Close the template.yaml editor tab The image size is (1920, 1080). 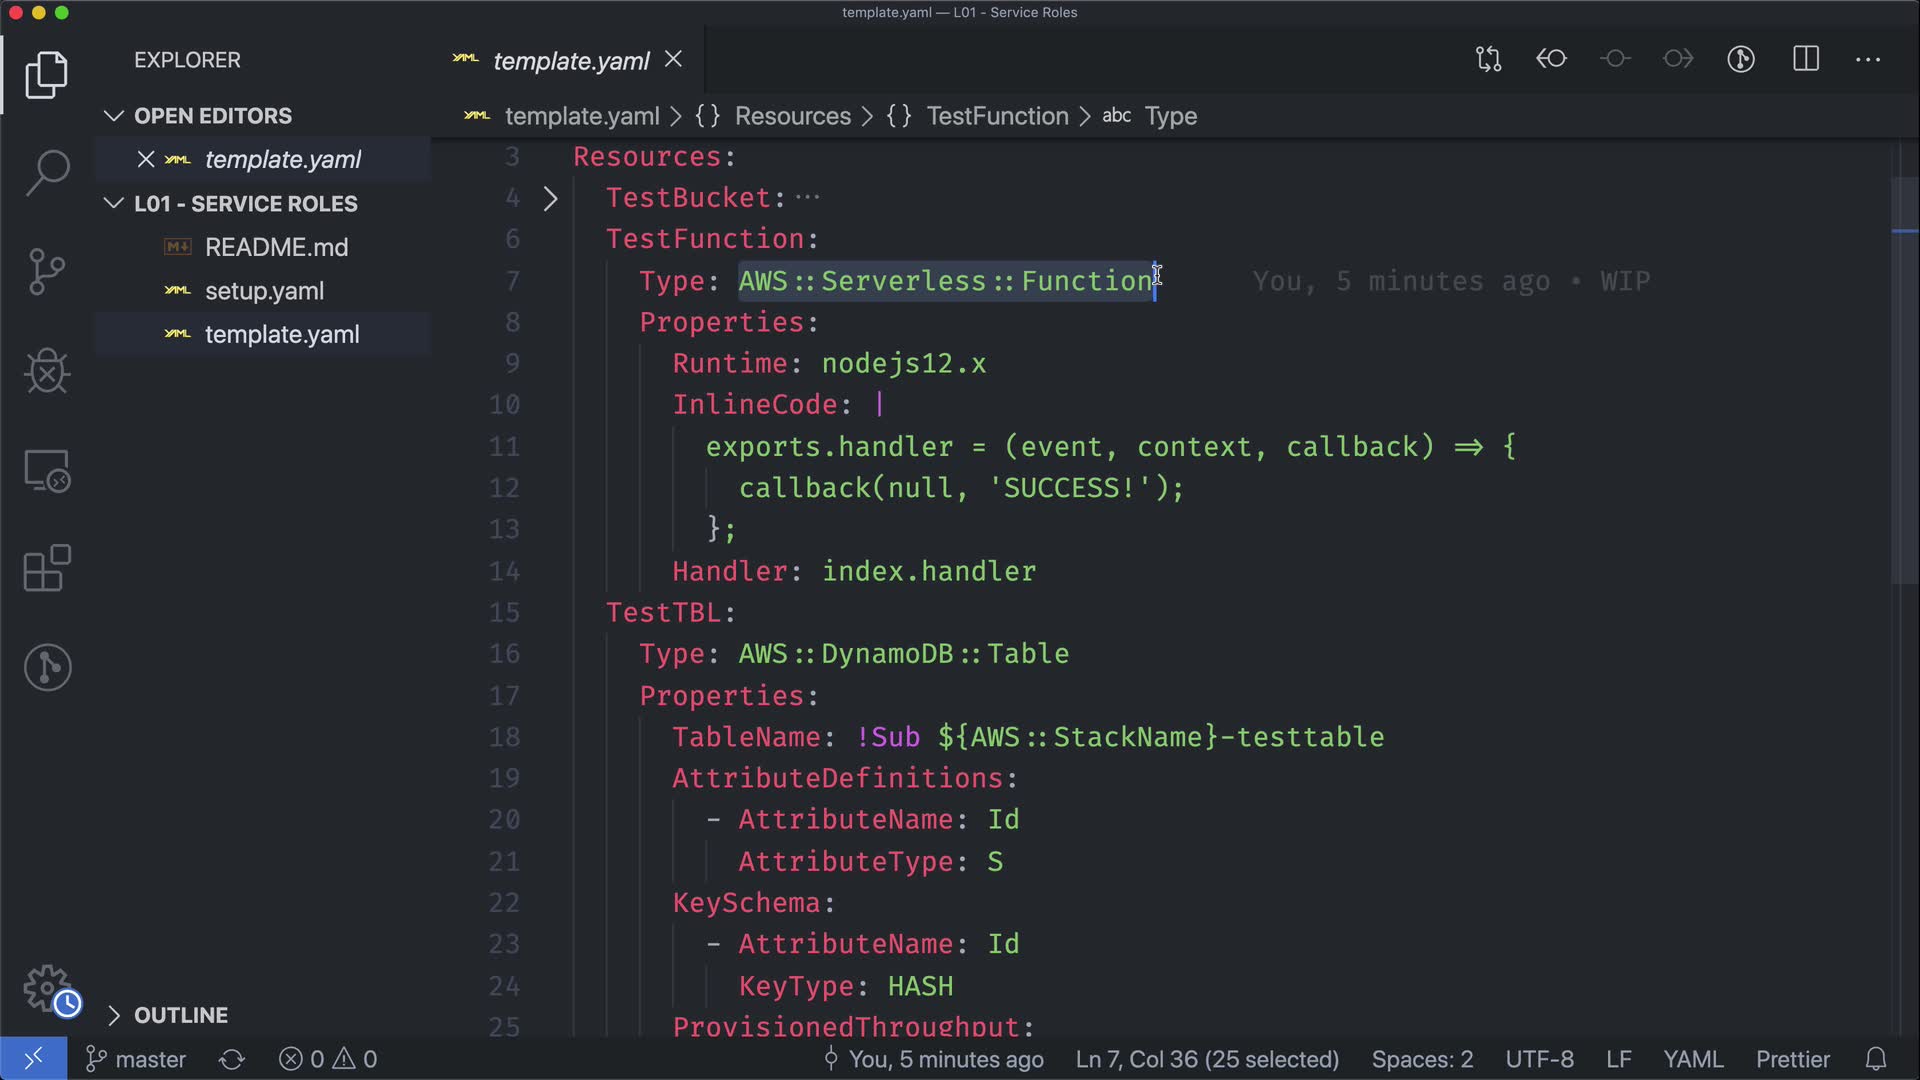(674, 60)
